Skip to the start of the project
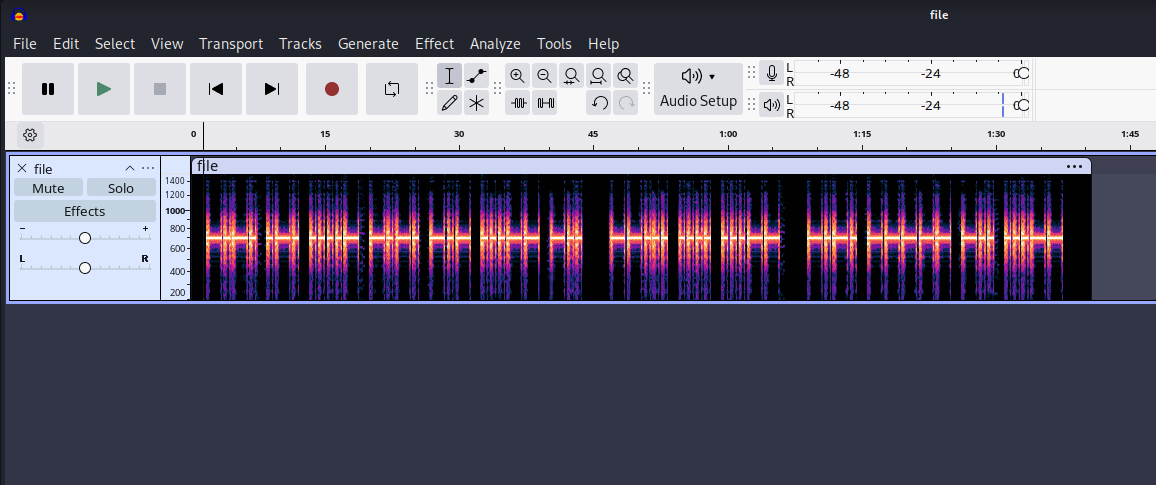 pyautogui.click(x=216, y=89)
